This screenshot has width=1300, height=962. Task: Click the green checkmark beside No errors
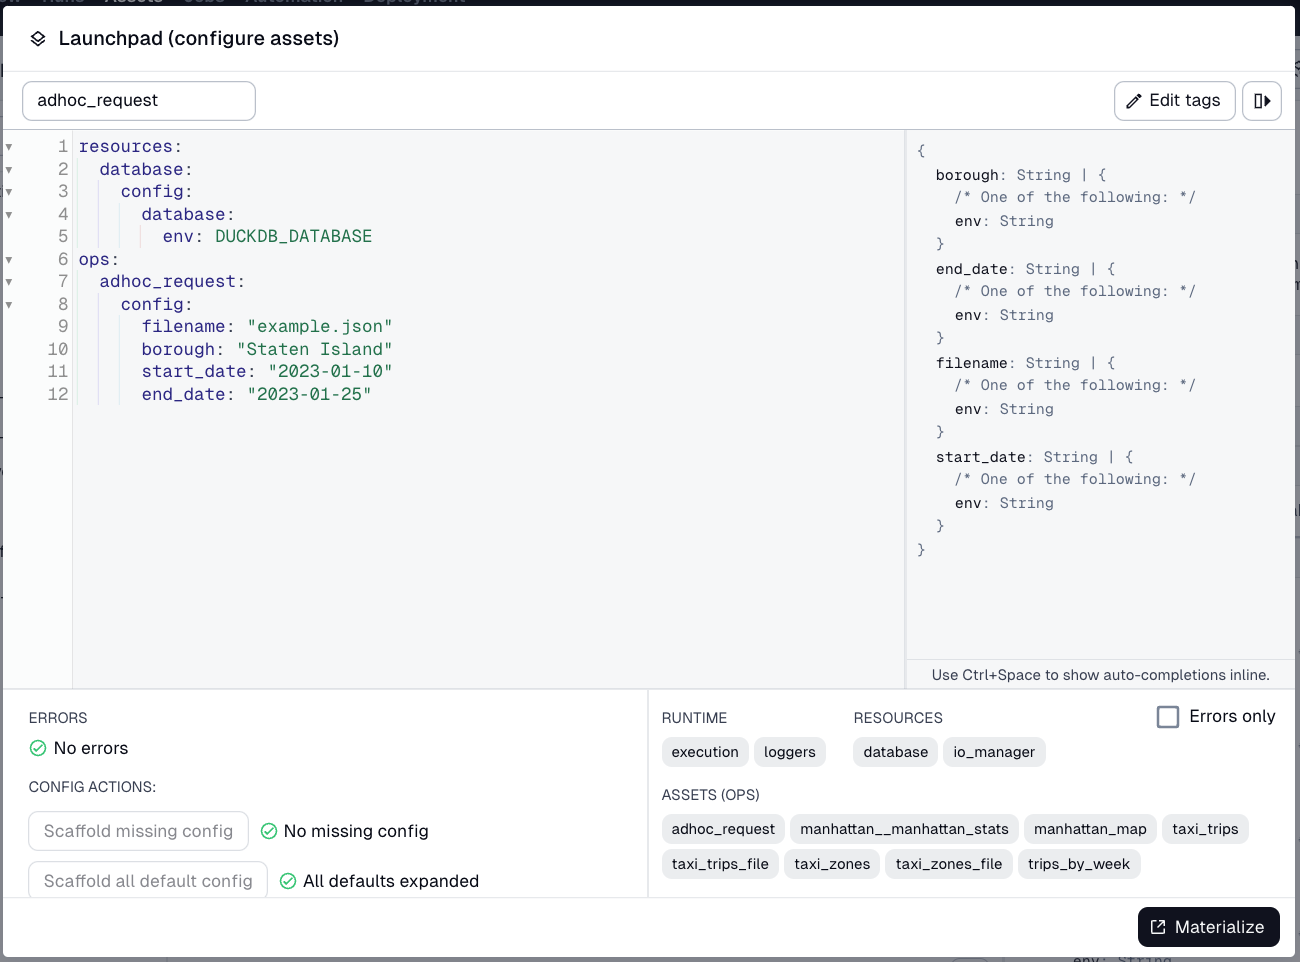click(38, 747)
